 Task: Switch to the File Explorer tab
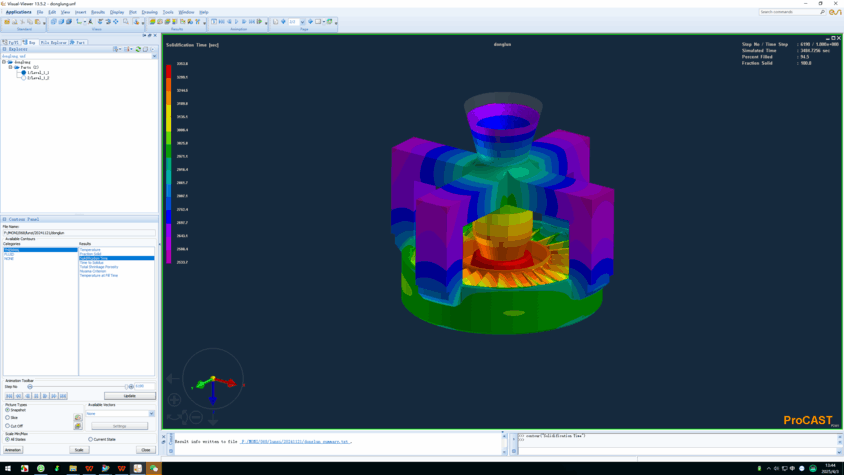(x=54, y=43)
